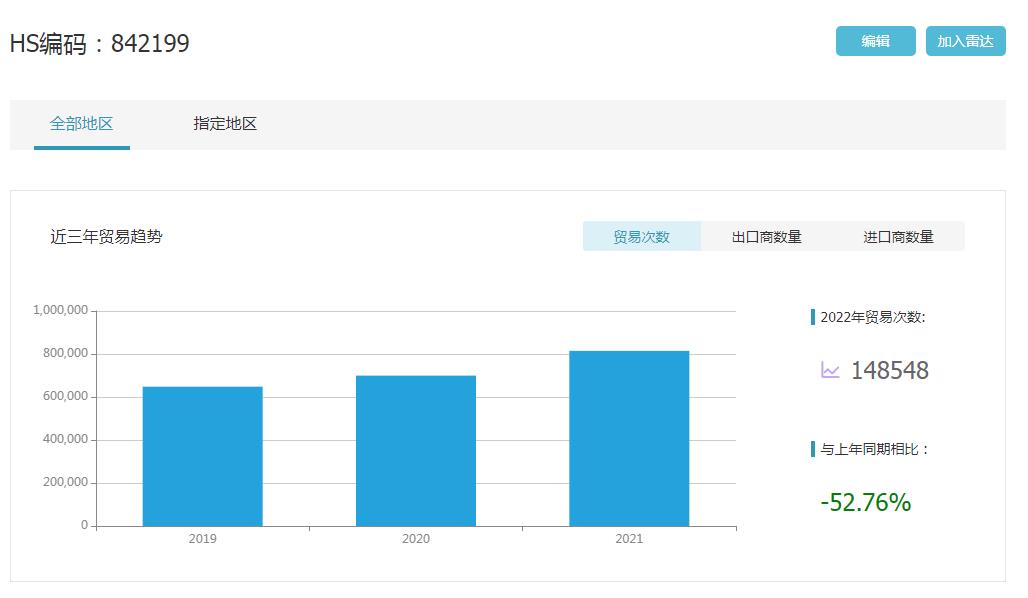Click the 2022年贸易次数 label
Viewport: 1028px width, 598px height.
(872, 317)
